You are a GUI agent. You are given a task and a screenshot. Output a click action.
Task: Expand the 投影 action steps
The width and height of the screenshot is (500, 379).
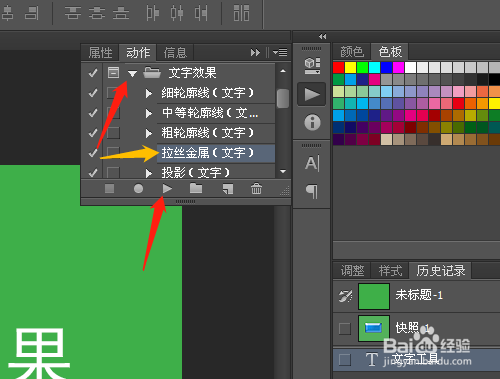coord(149,173)
